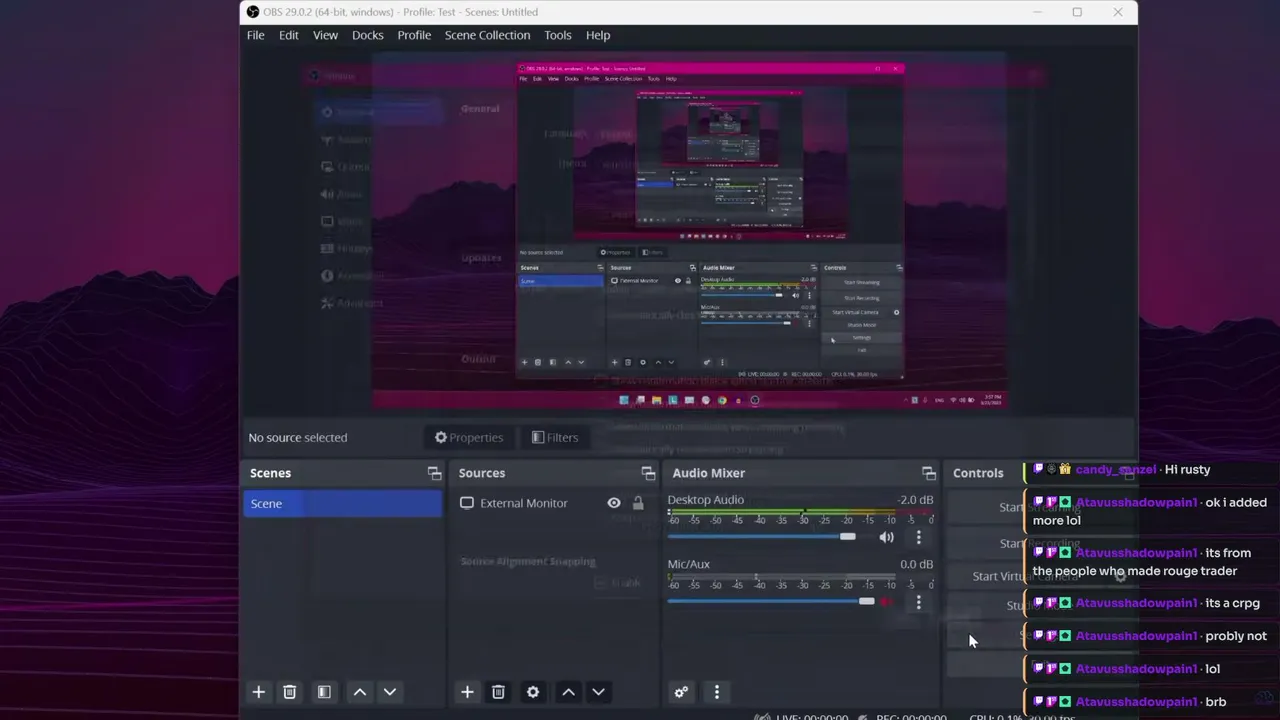Click the chat message 'ok i added more lol'
Image resolution: width=1280 pixels, height=720 pixels.
1150,511
